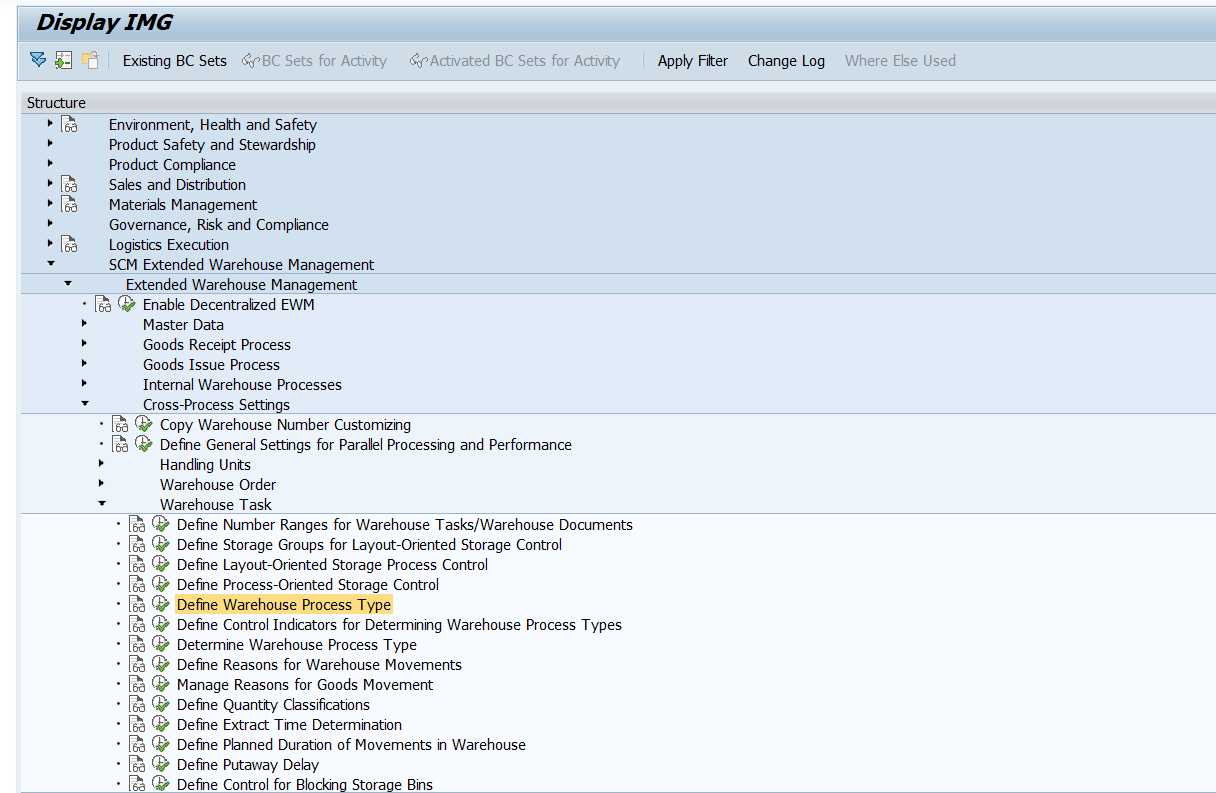Execute icon for Define Reasons for Warehouse Movements

pos(160,664)
